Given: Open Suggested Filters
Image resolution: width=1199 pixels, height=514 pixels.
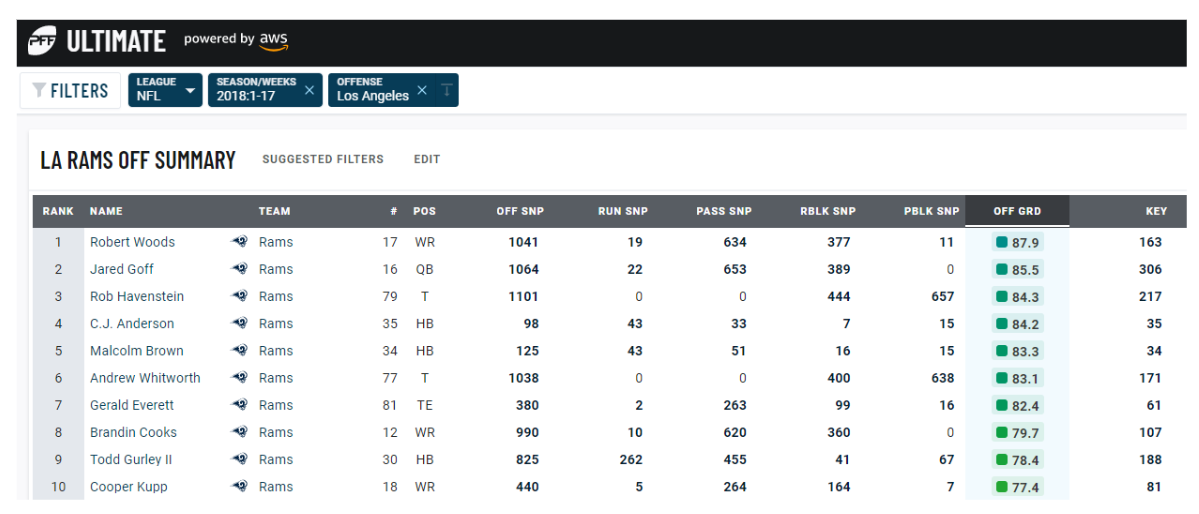Looking at the screenshot, I should point(323,159).
